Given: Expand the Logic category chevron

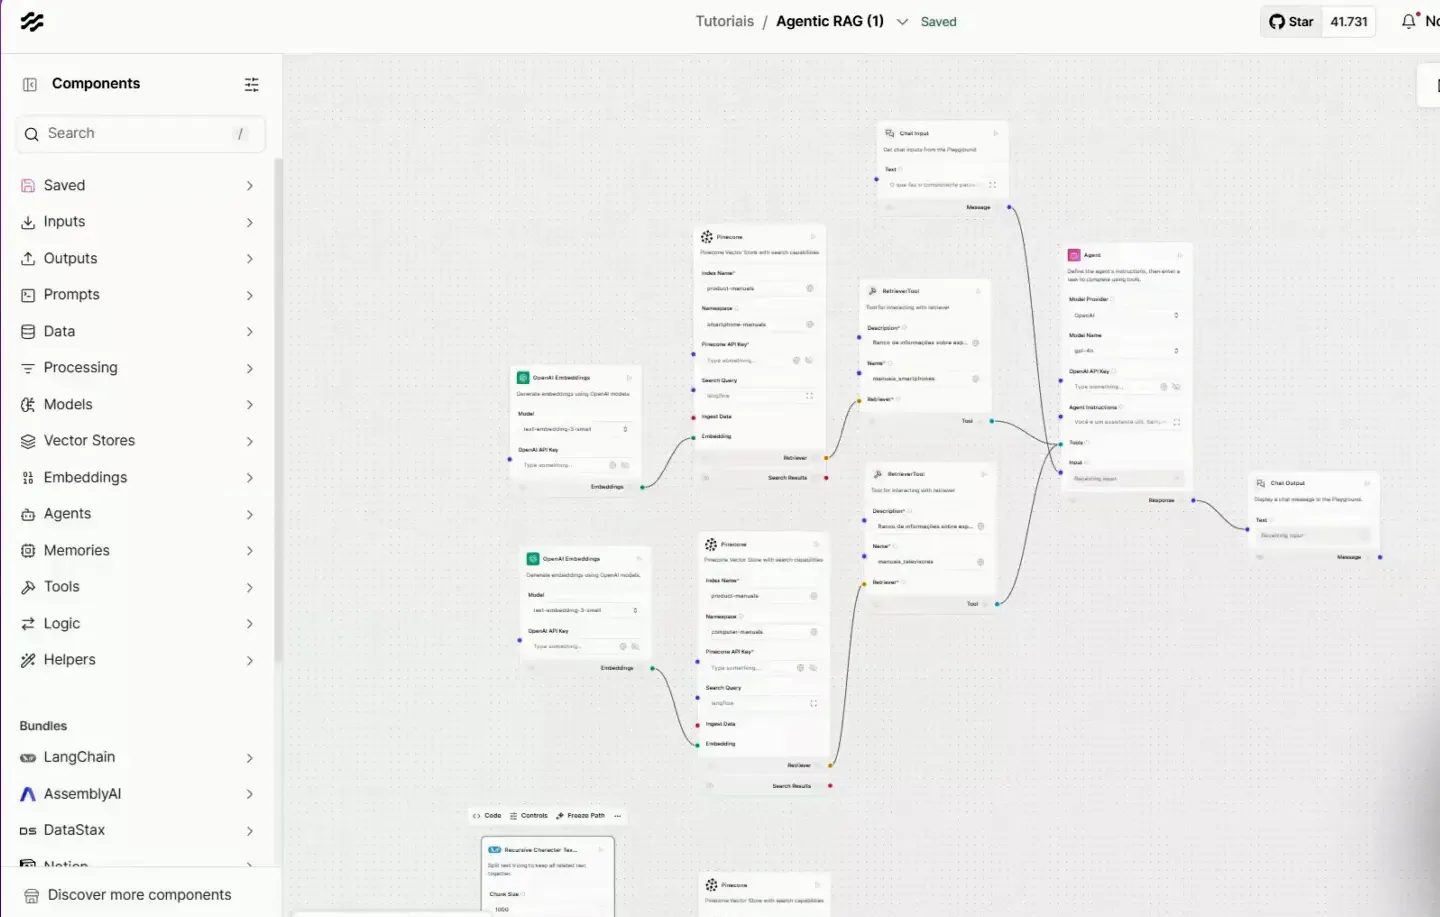Looking at the screenshot, I should (250, 624).
